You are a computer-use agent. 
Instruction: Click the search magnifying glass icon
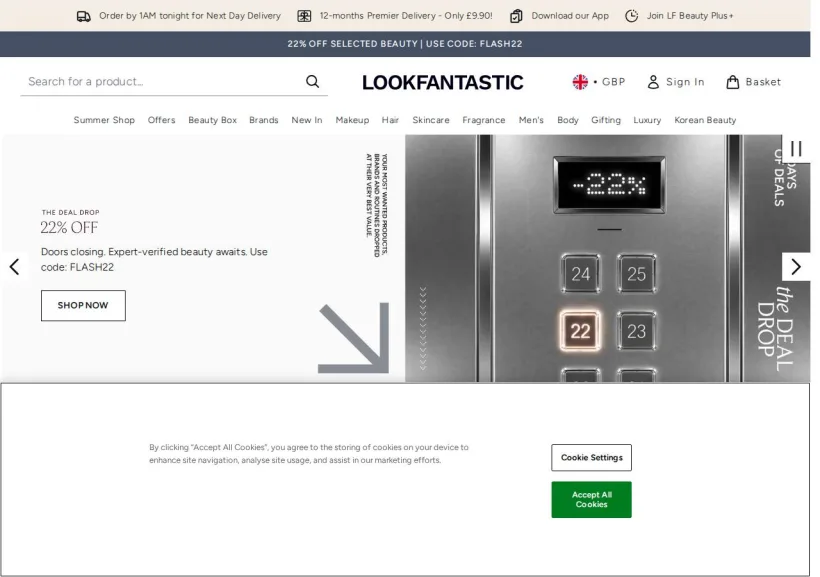pyautogui.click(x=313, y=82)
